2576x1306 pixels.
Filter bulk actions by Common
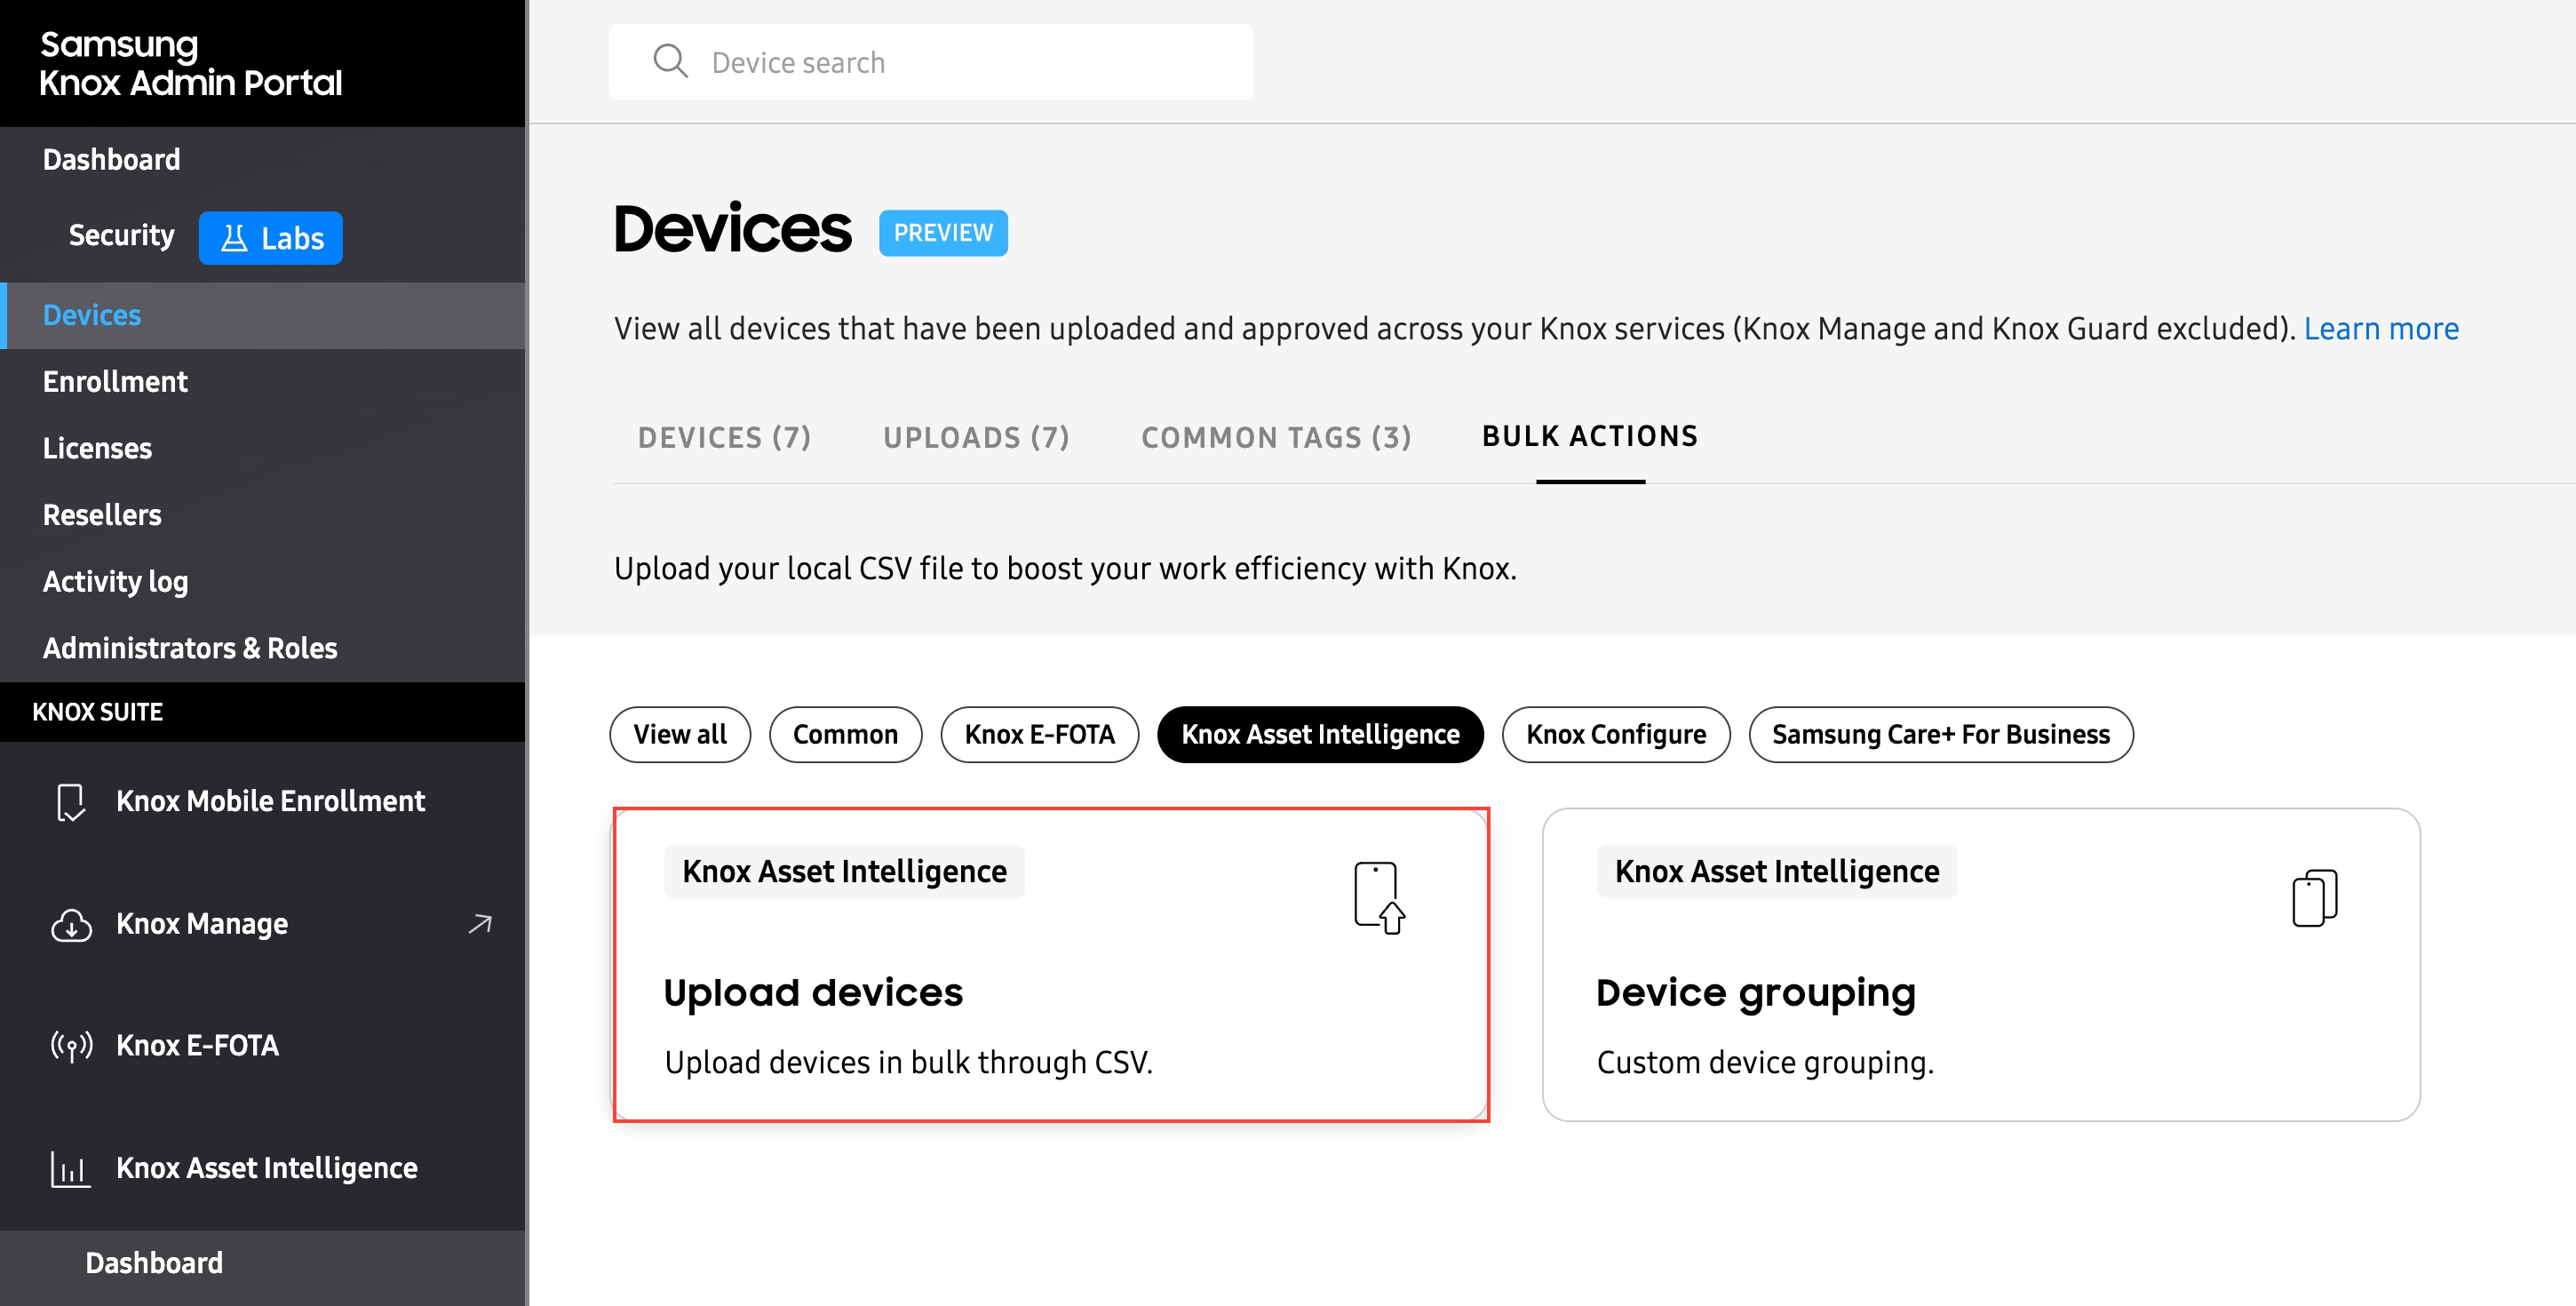coord(846,735)
